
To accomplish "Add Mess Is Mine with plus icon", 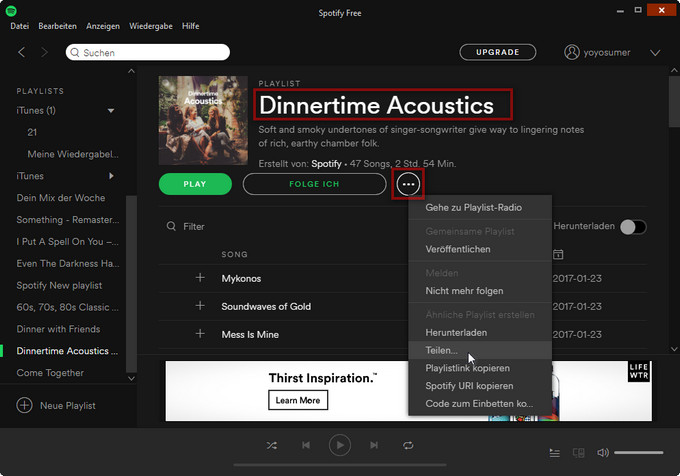I will [200, 333].
